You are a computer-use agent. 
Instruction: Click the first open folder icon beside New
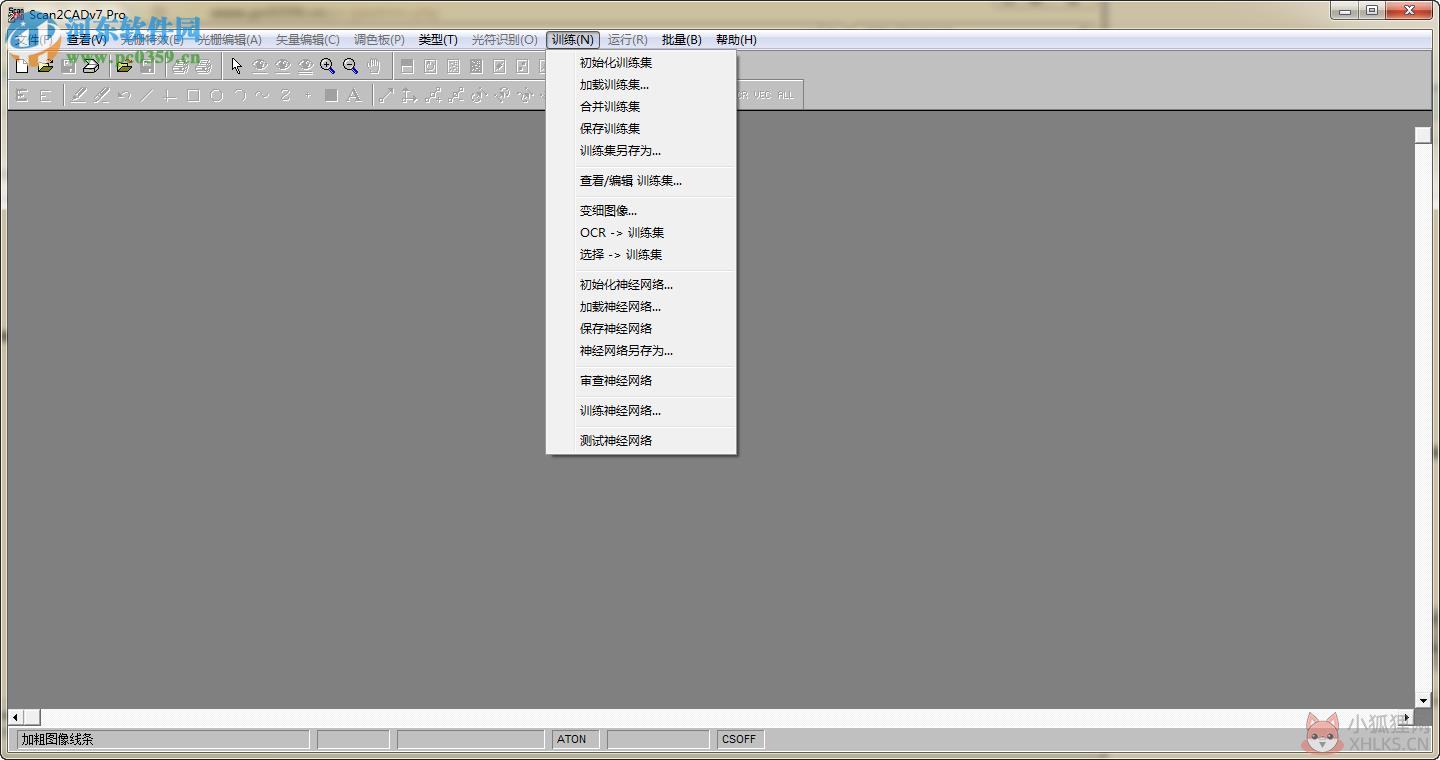pyautogui.click(x=45, y=66)
